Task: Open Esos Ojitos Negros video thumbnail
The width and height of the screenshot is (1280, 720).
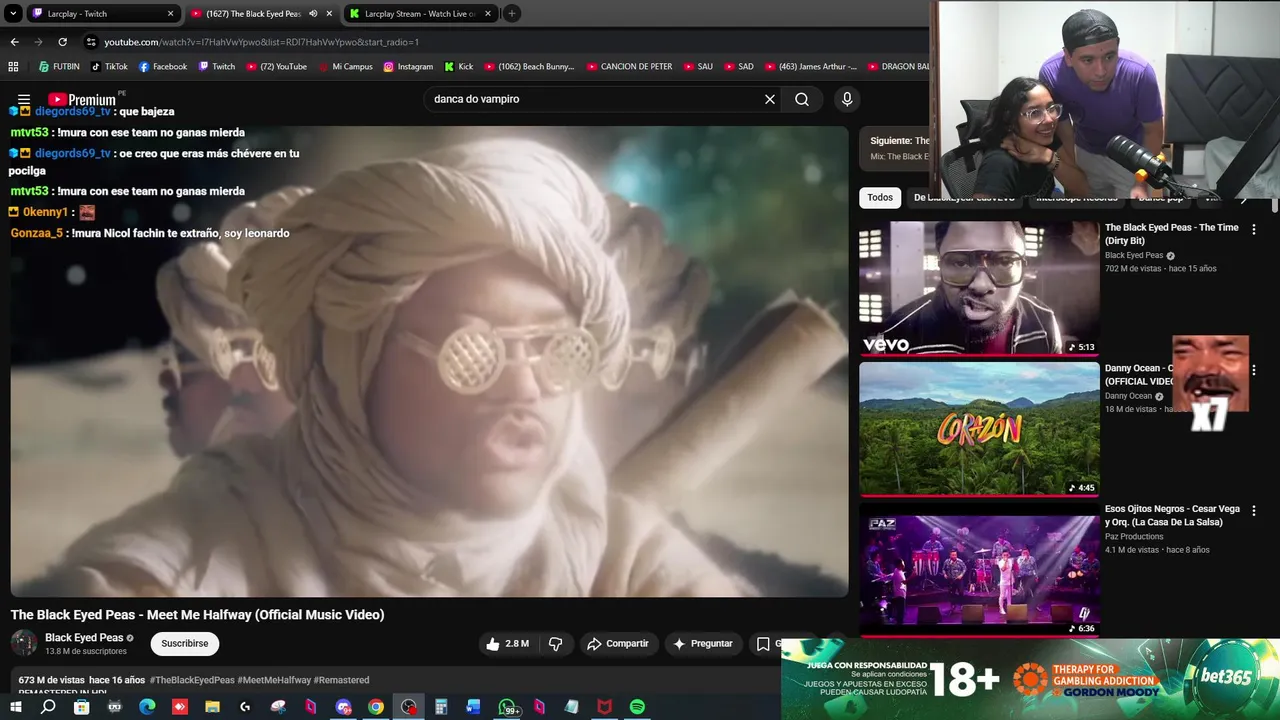Action: (979, 569)
